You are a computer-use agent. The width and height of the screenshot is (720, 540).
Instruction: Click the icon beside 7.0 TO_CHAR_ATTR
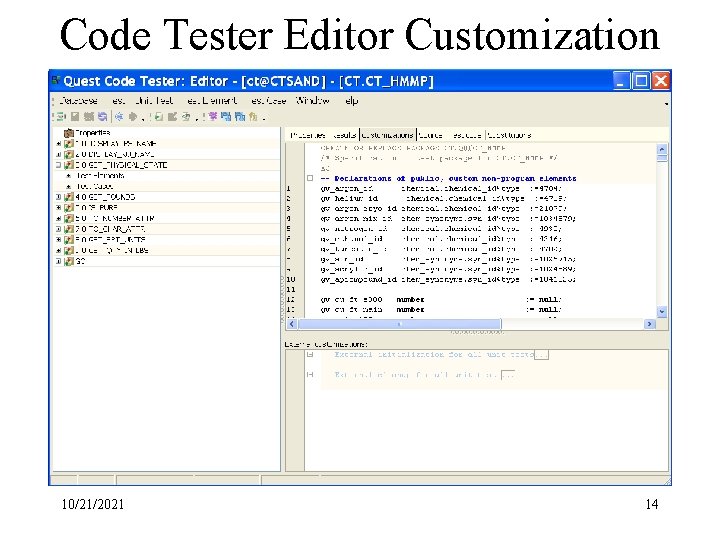[69, 229]
